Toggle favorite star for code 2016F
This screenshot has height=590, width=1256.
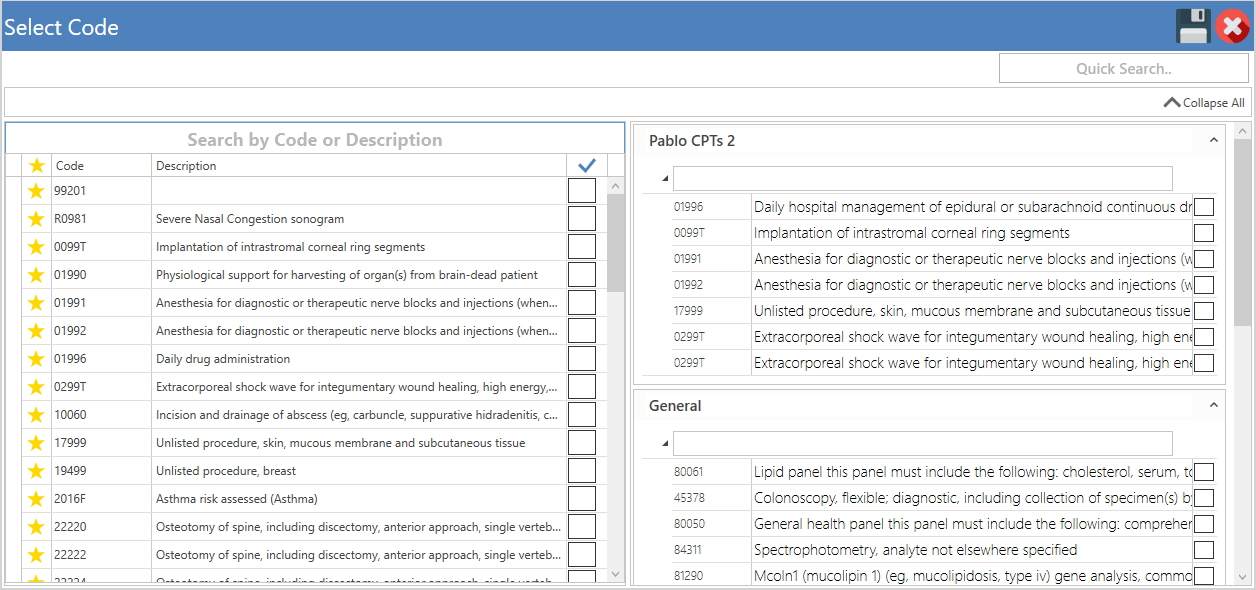(x=37, y=499)
